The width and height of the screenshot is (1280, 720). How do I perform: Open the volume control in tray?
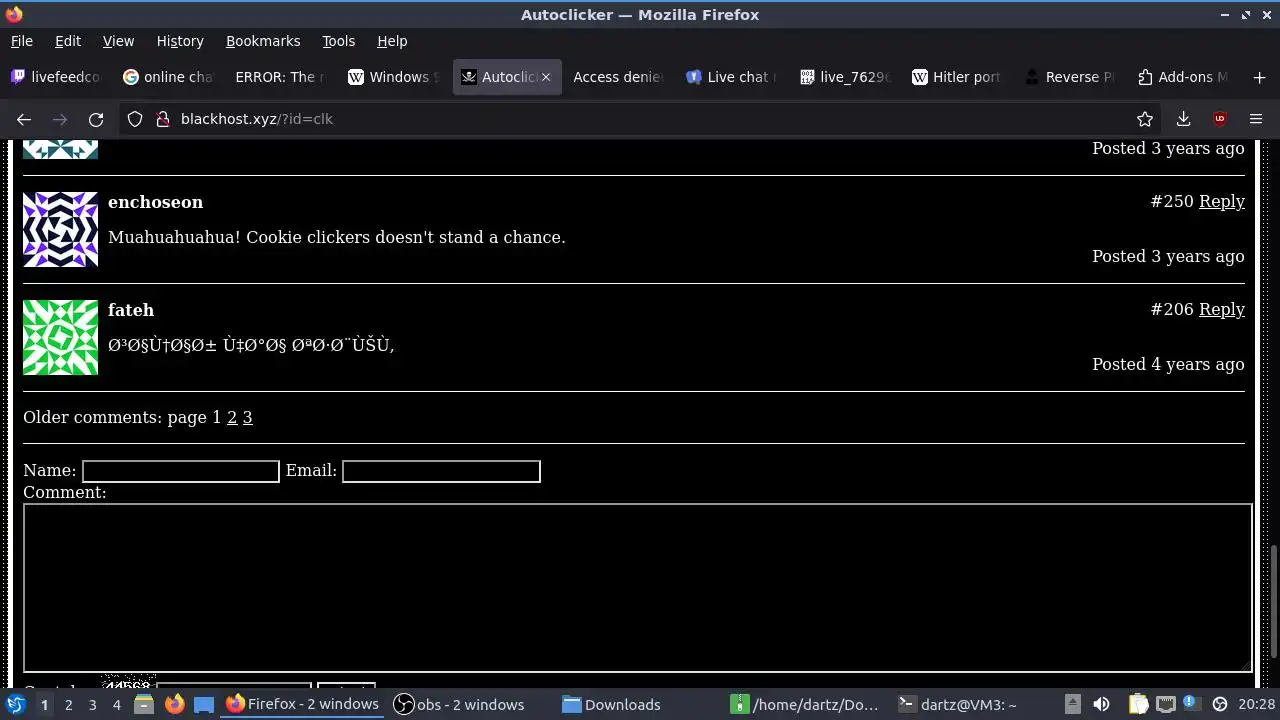point(1101,704)
